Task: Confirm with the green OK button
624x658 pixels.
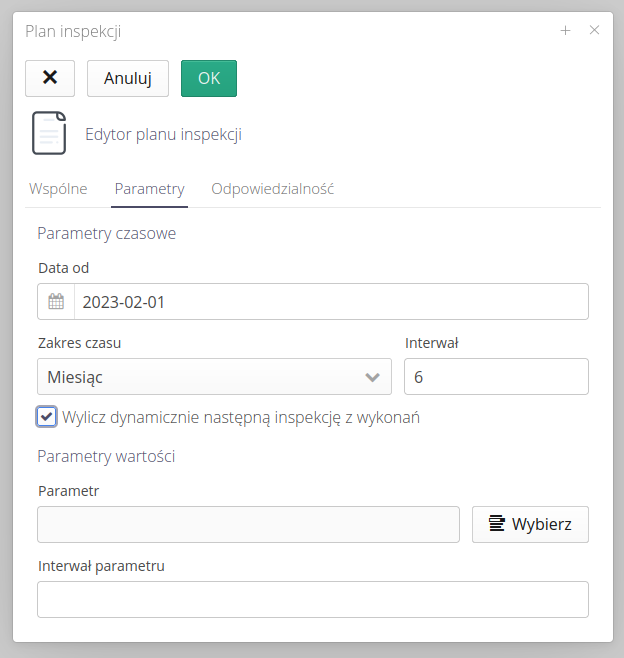Action: [208, 78]
